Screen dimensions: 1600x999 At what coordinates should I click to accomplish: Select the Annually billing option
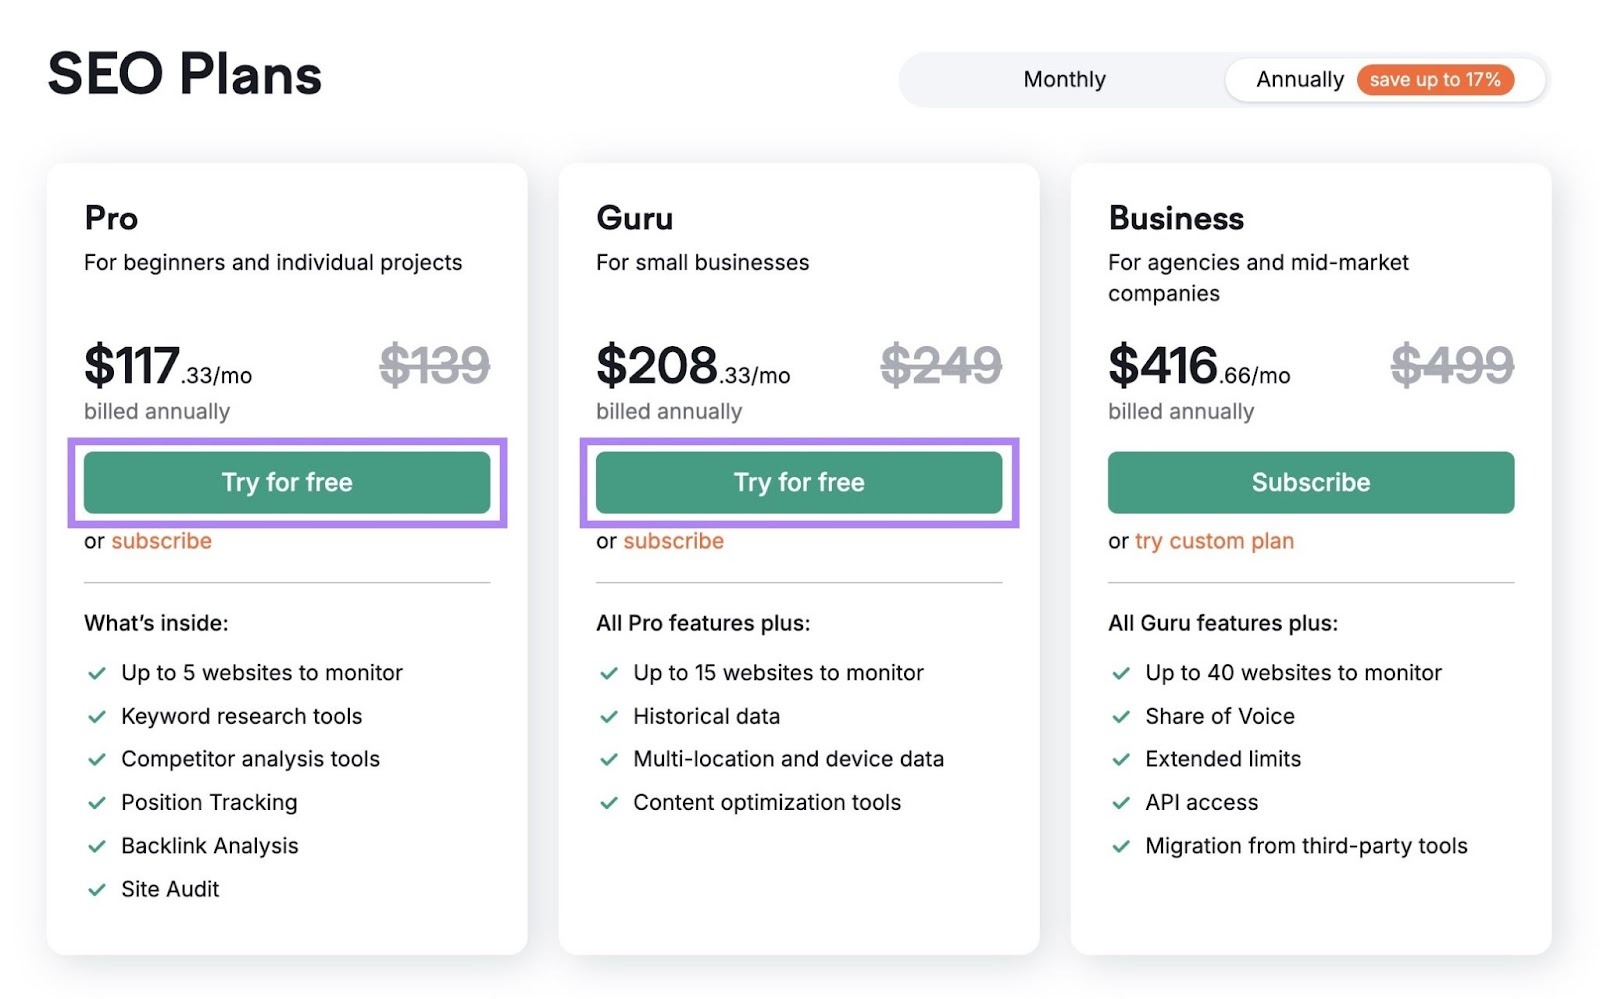[x=1299, y=79]
